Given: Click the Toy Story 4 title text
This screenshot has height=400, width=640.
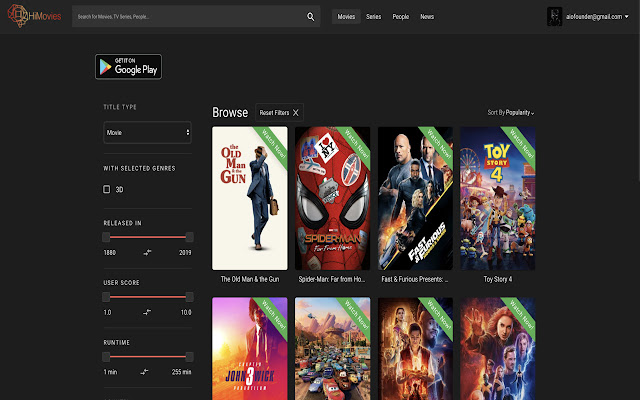Looking at the screenshot, I should tap(498, 279).
